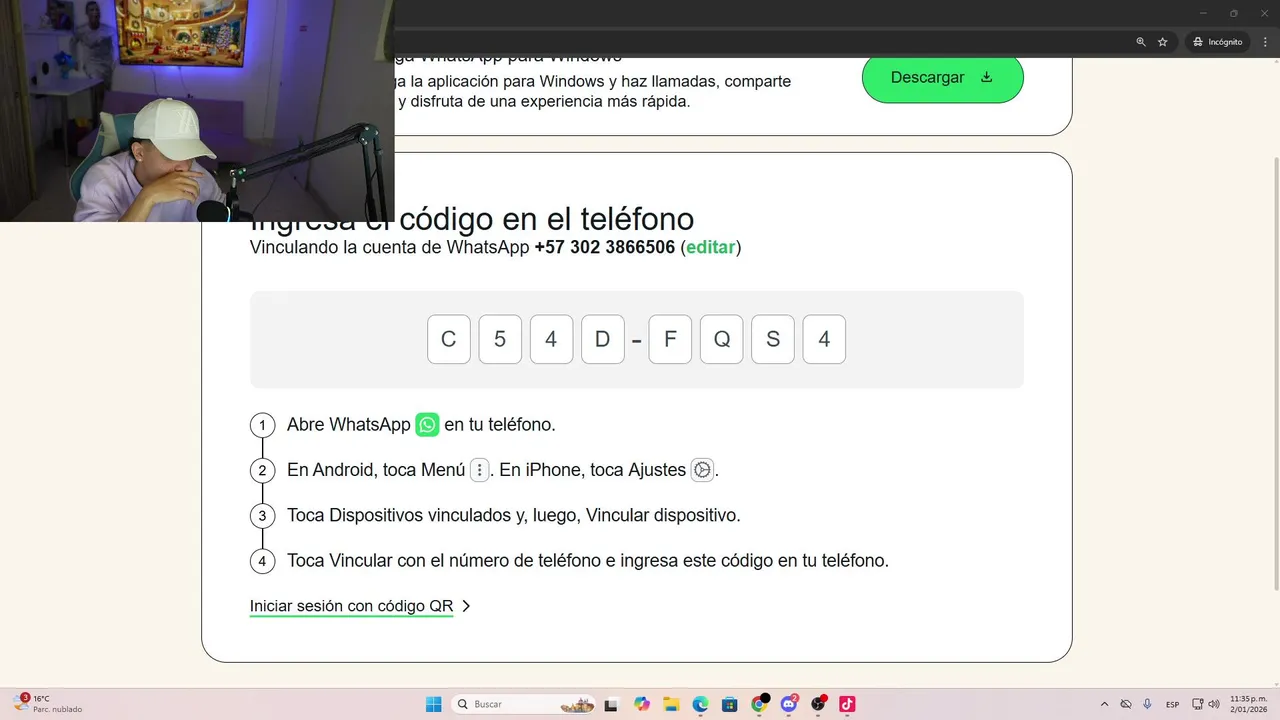This screenshot has height=720, width=1280.
Task: Open OBS Studio from the taskbar
Action: point(818,704)
